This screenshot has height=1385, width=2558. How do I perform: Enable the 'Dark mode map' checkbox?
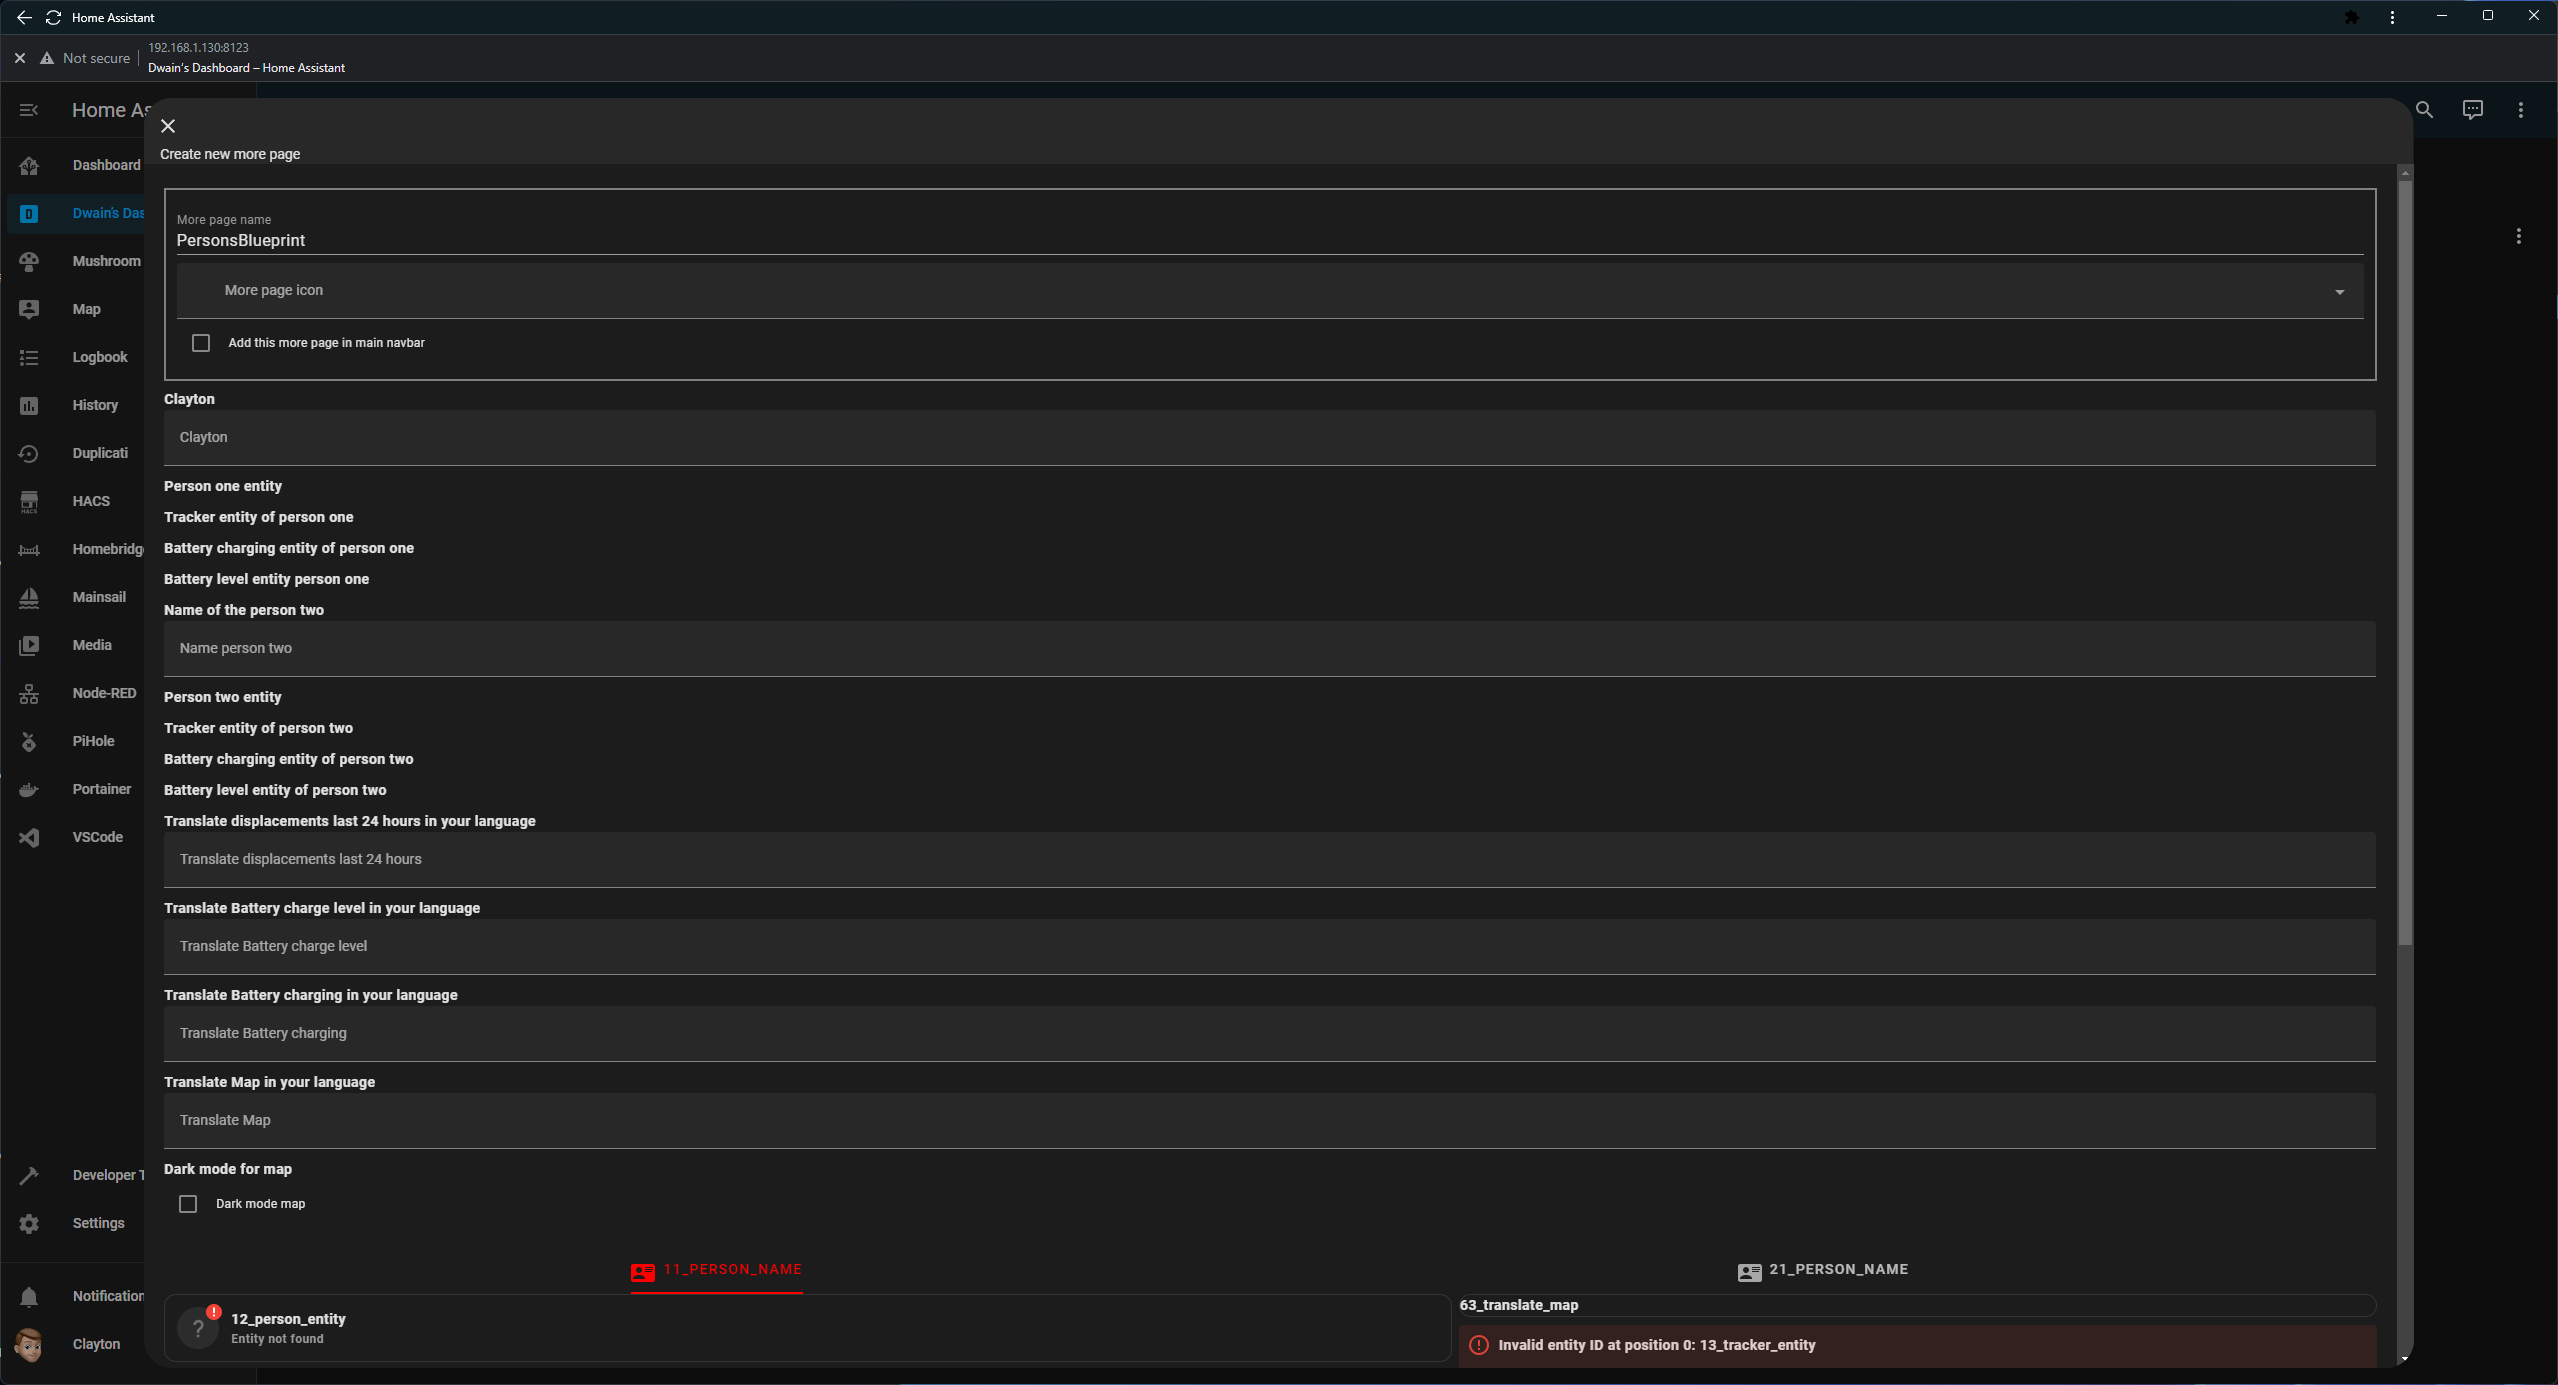pyautogui.click(x=188, y=1203)
